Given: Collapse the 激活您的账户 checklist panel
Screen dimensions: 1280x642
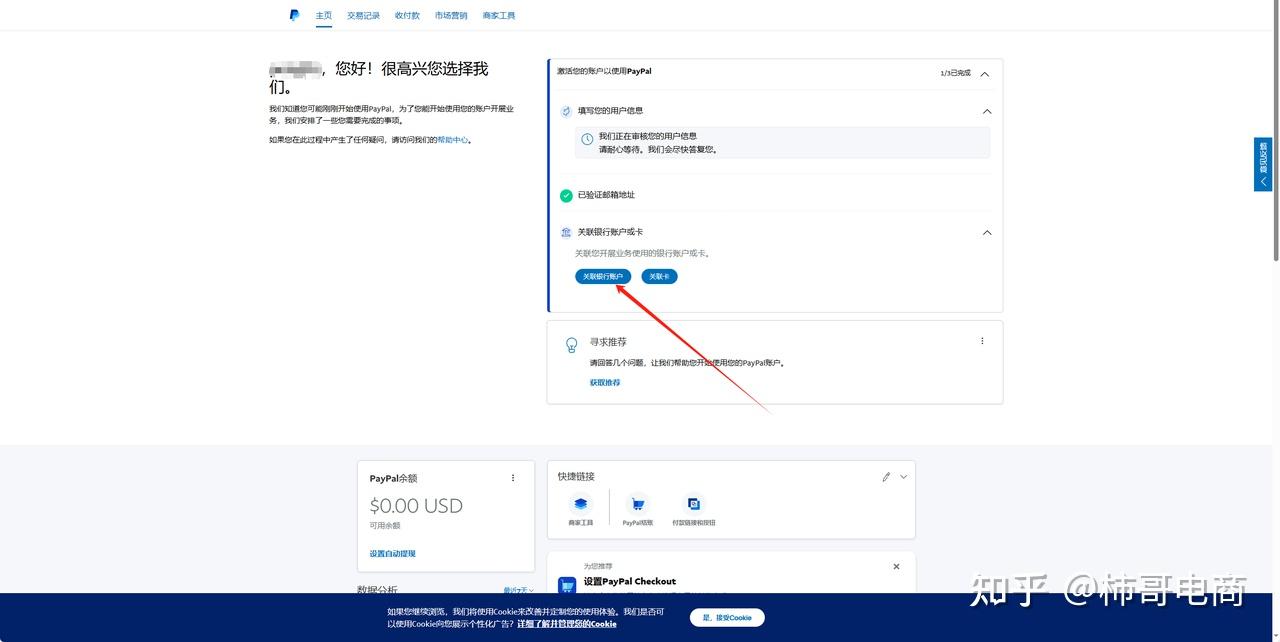Looking at the screenshot, I should pyautogui.click(x=985, y=74).
